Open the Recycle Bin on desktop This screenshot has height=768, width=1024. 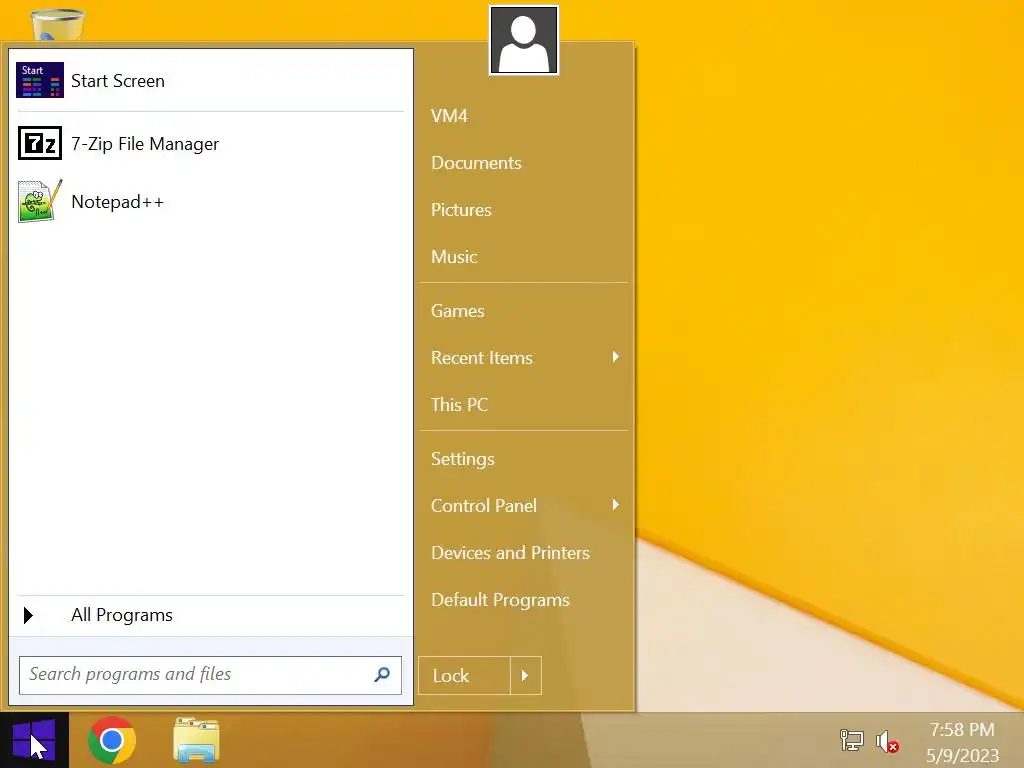[57, 25]
